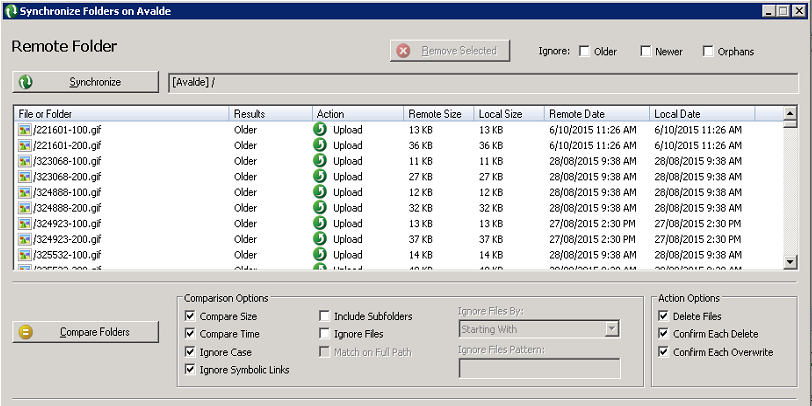Open the Ignore Files By dropdown
The width and height of the screenshot is (812, 406).
coord(612,329)
